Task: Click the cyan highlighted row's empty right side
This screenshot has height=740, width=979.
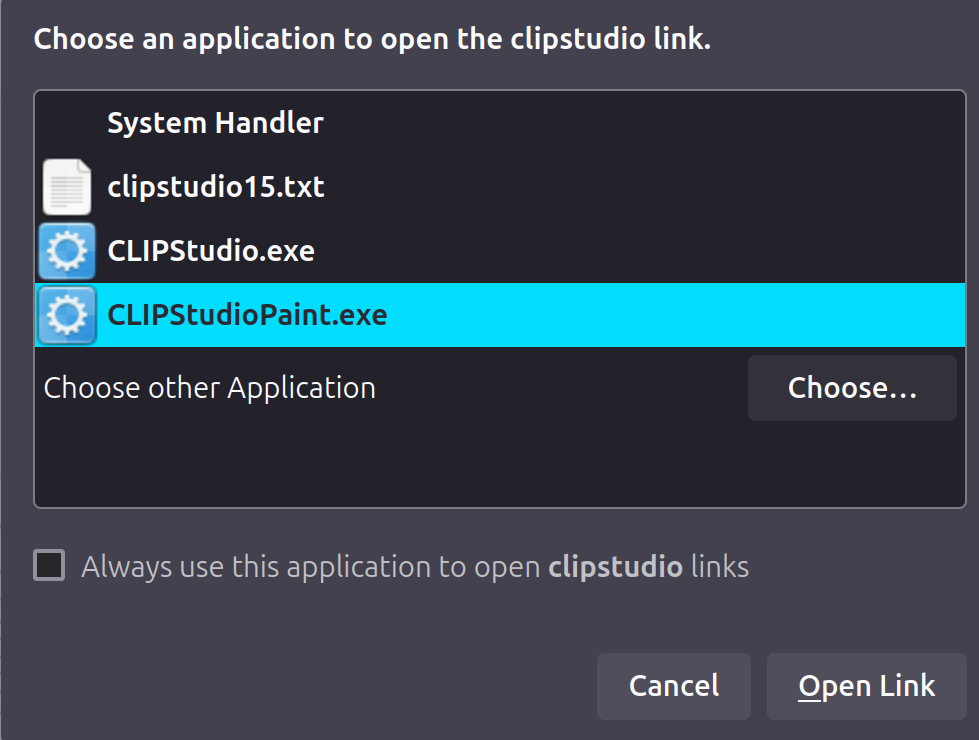Action: click(676, 315)
